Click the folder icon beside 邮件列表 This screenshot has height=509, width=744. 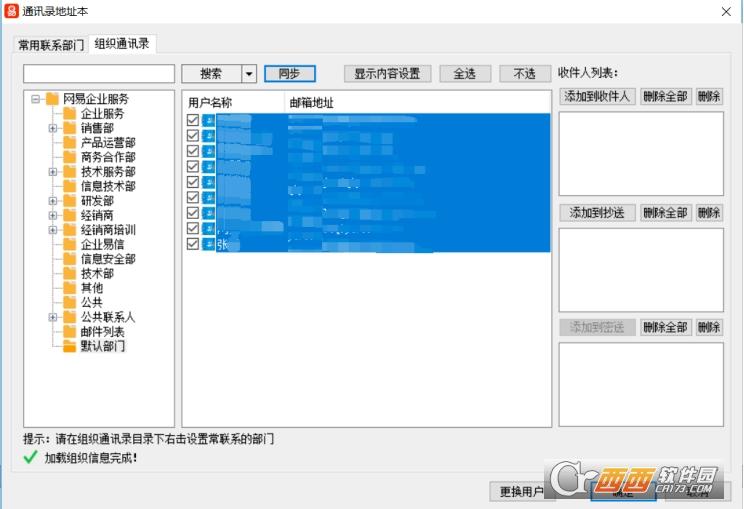pyautogui.click(x=70, y=332)
